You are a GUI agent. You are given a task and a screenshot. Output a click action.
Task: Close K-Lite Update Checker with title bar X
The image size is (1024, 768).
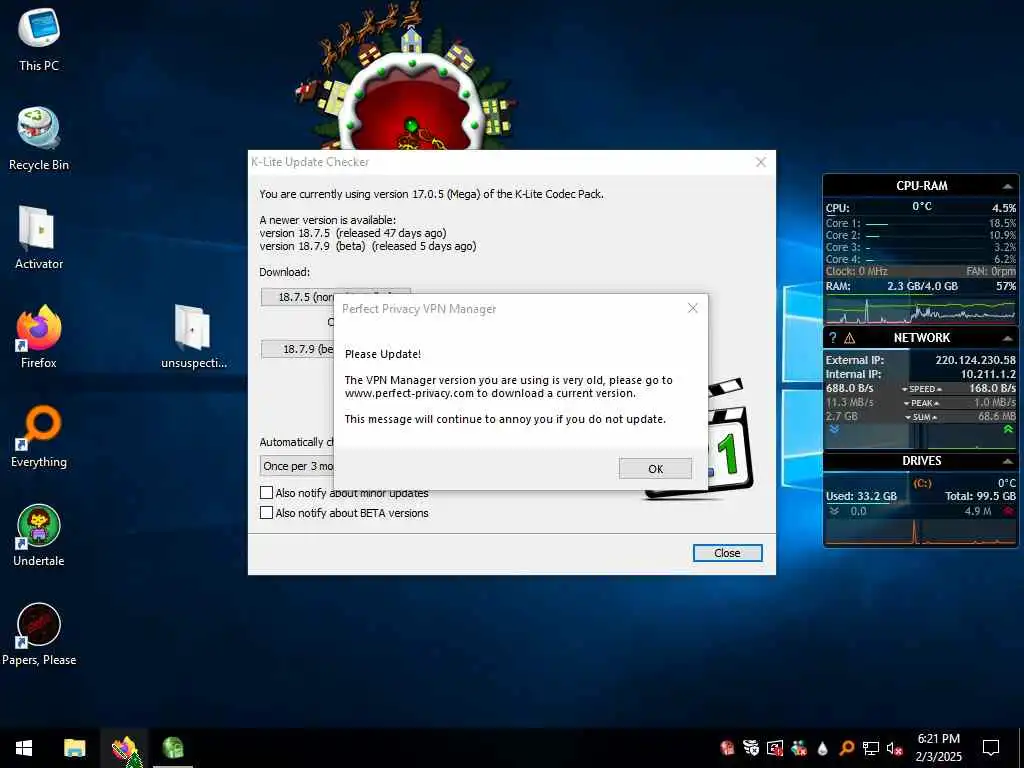coord(761,162)
